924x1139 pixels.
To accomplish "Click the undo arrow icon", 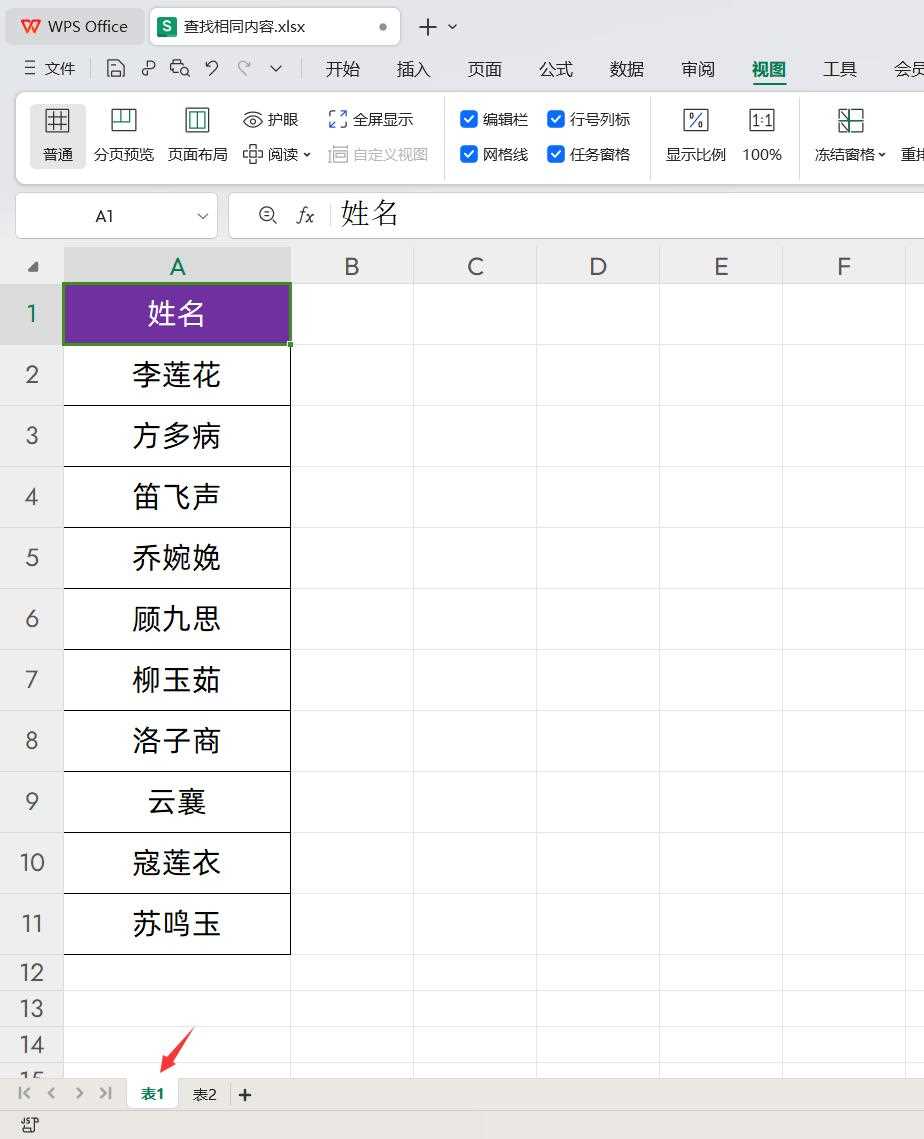I will tap(211, 68).
